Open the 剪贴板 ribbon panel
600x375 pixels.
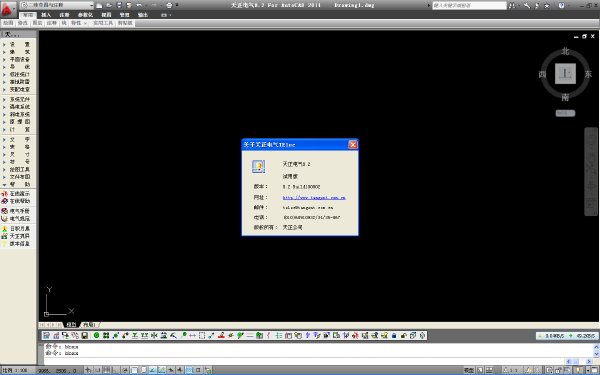click(x=125, y=23)
